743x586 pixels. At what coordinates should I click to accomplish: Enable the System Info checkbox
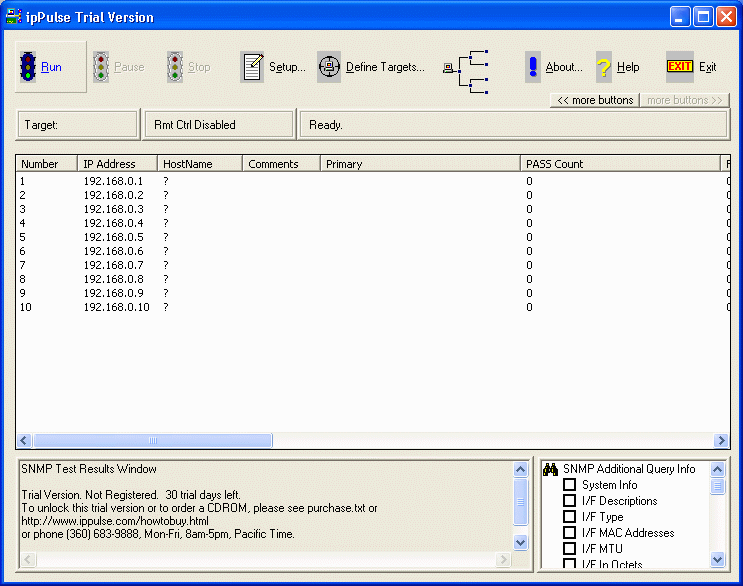569,485
